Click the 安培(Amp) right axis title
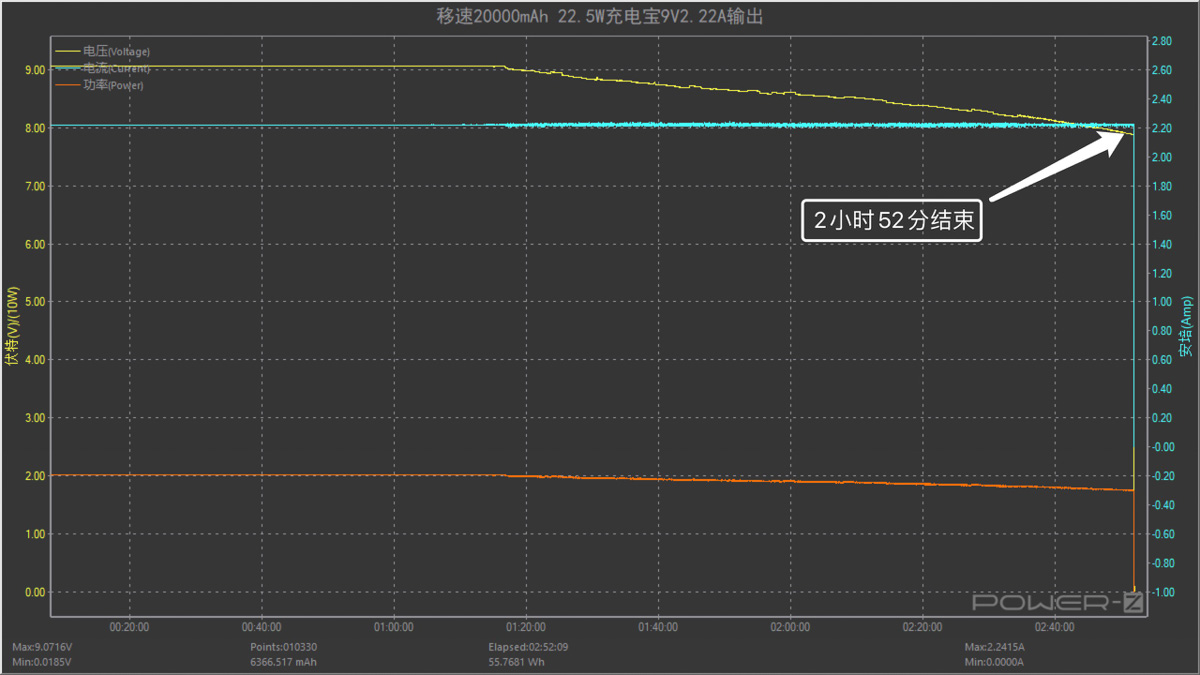Viewport: 1200px width, 675px height. [1186, 326]
